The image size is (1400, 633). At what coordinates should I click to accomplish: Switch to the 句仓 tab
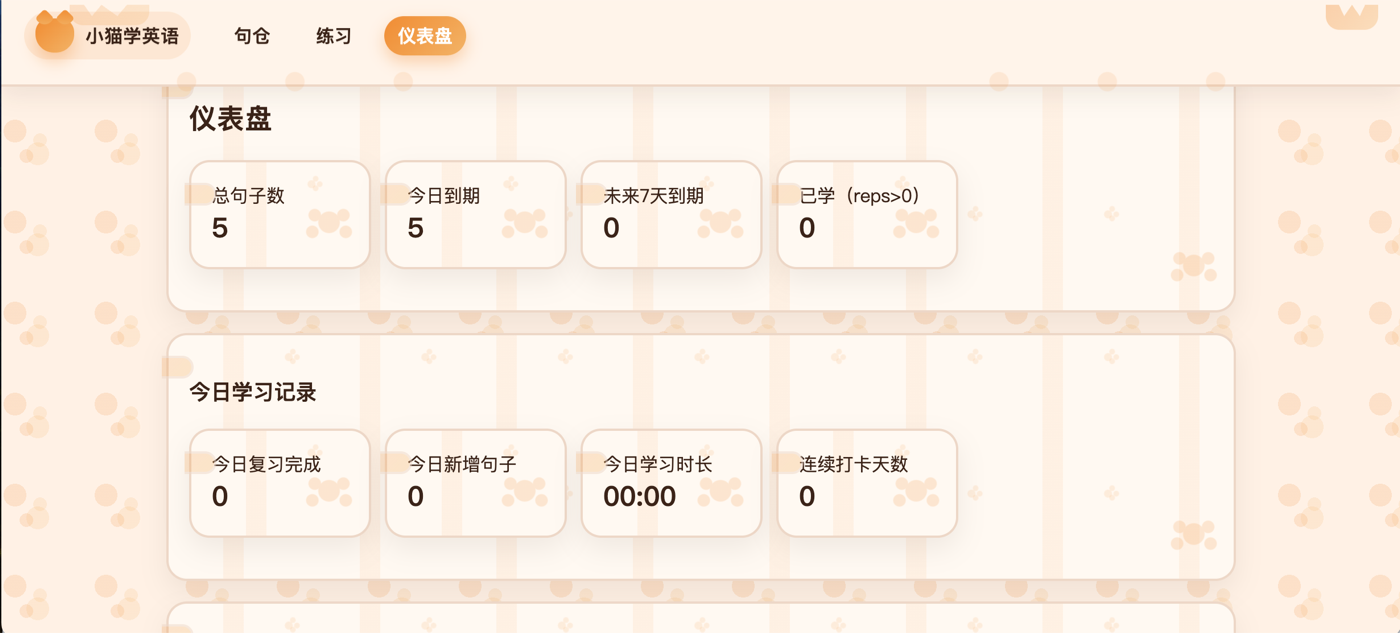251,35
